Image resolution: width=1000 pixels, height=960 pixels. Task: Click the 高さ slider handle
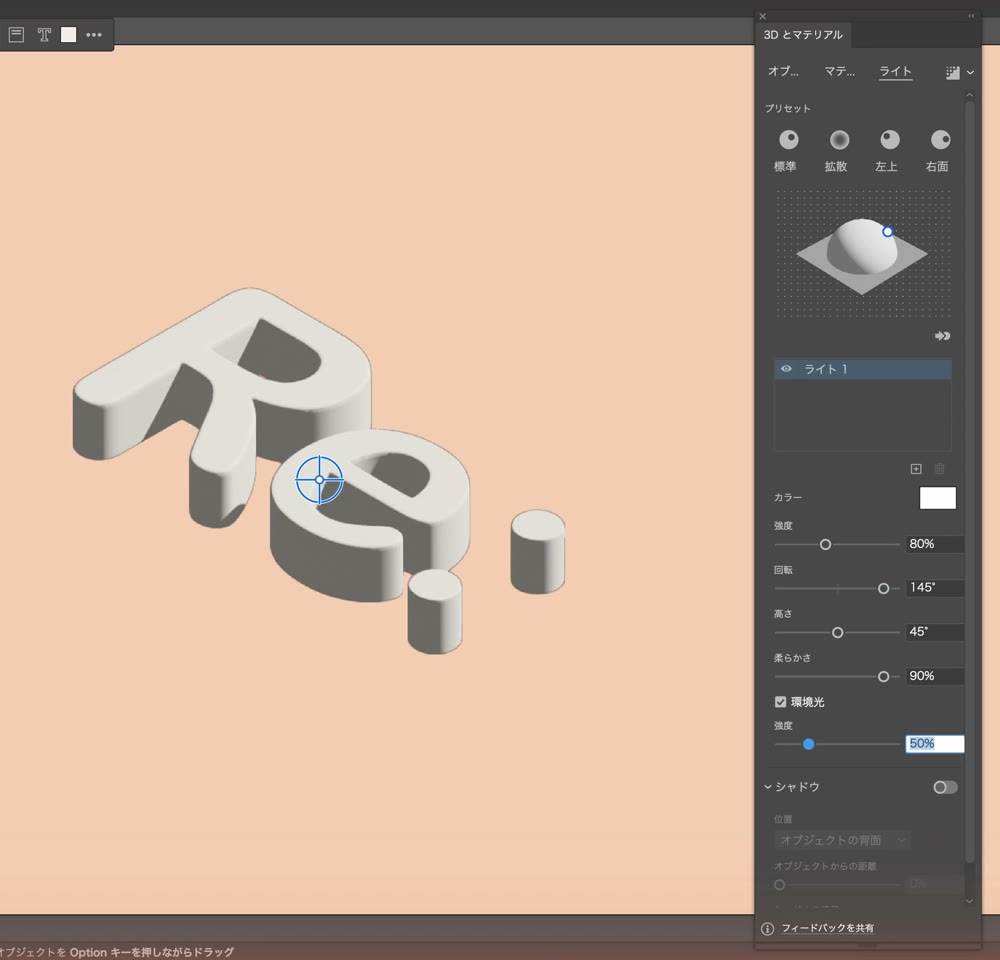[x=837, y=633]
